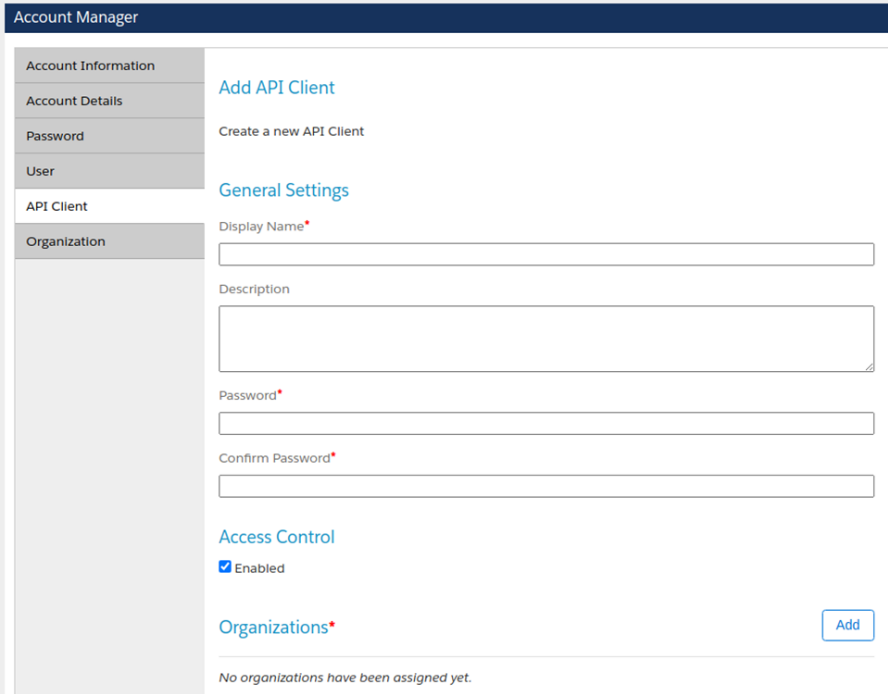Click the Access Control heading

click(x=276, y=537)
